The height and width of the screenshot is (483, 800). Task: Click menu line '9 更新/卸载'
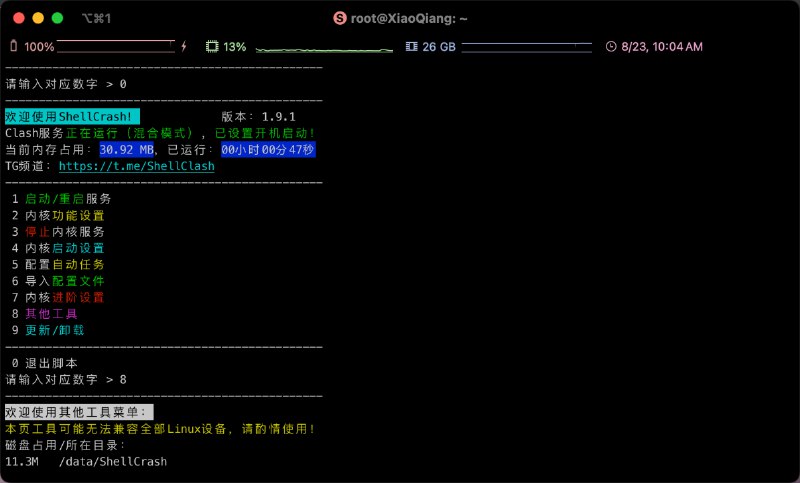click(x=48, y=330)
